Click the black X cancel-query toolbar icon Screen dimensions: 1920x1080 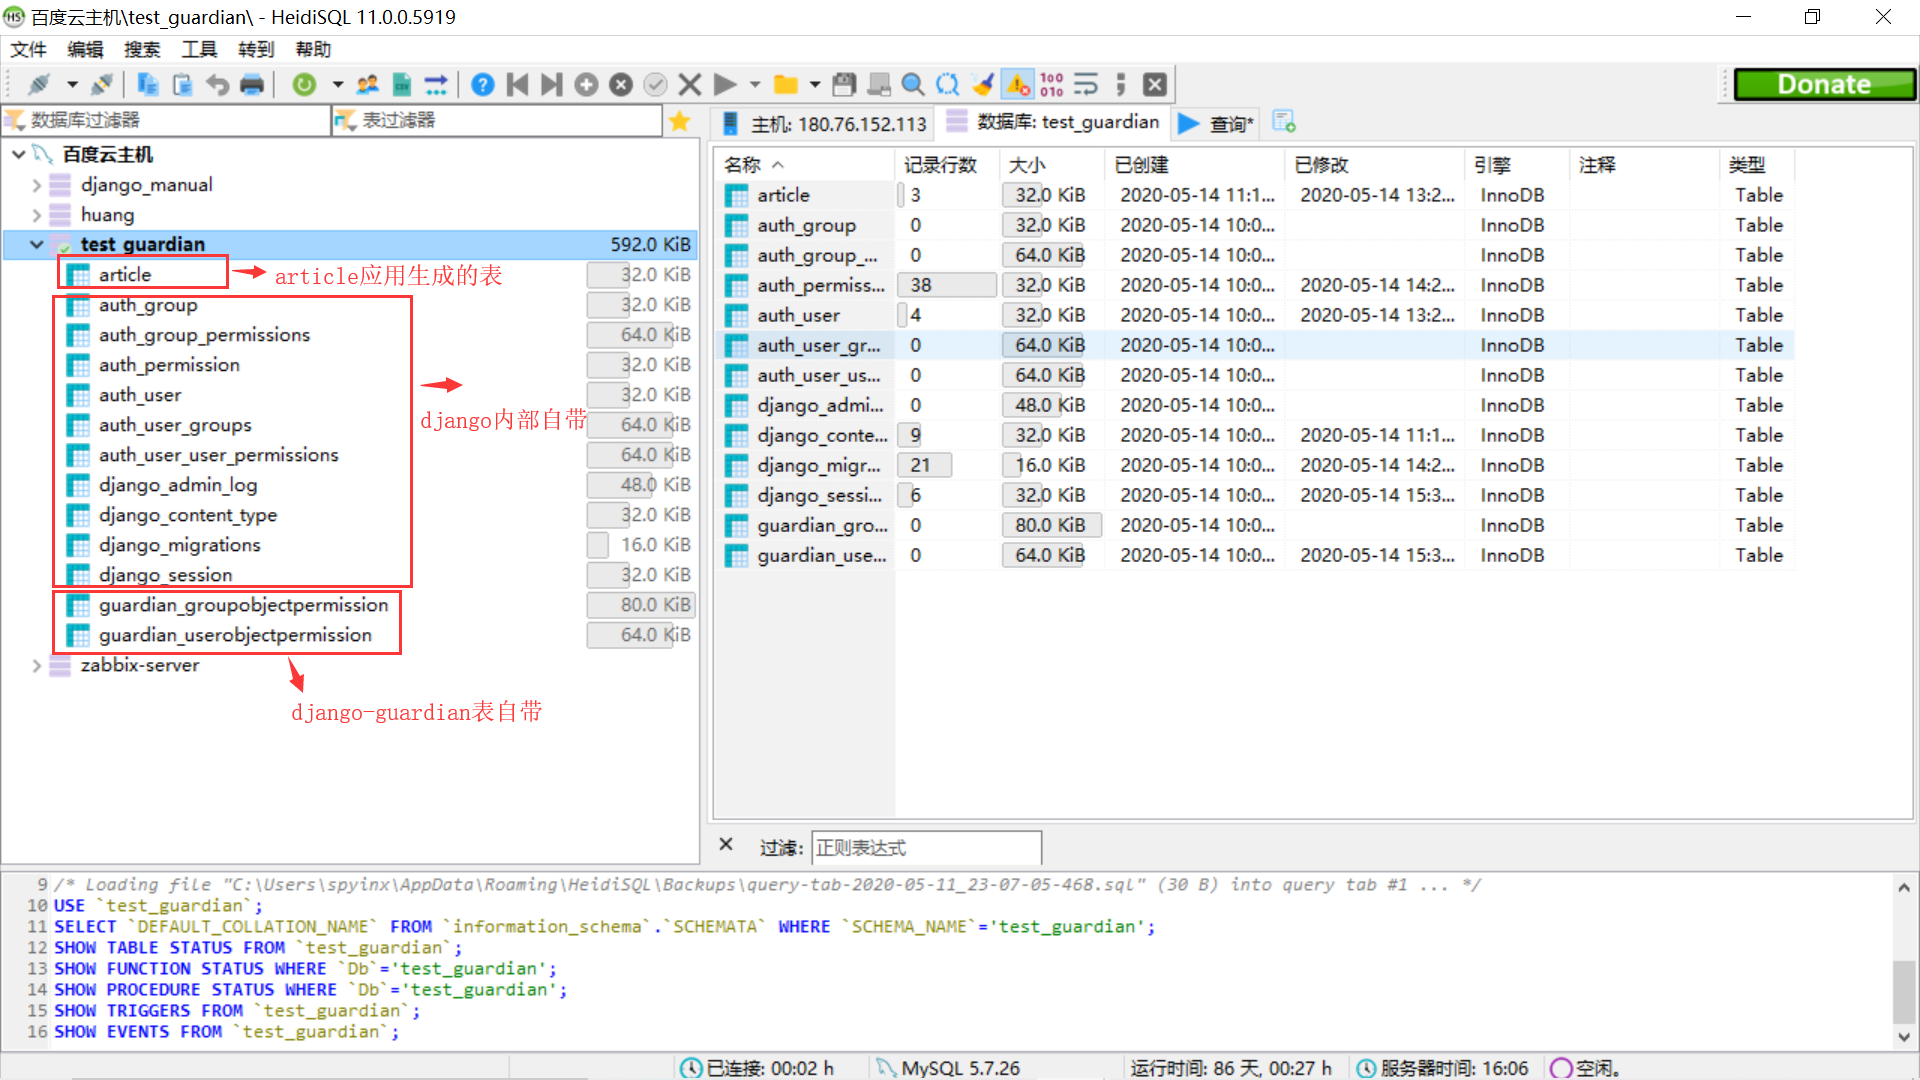pyautogui.click(x=1155, y=85)
